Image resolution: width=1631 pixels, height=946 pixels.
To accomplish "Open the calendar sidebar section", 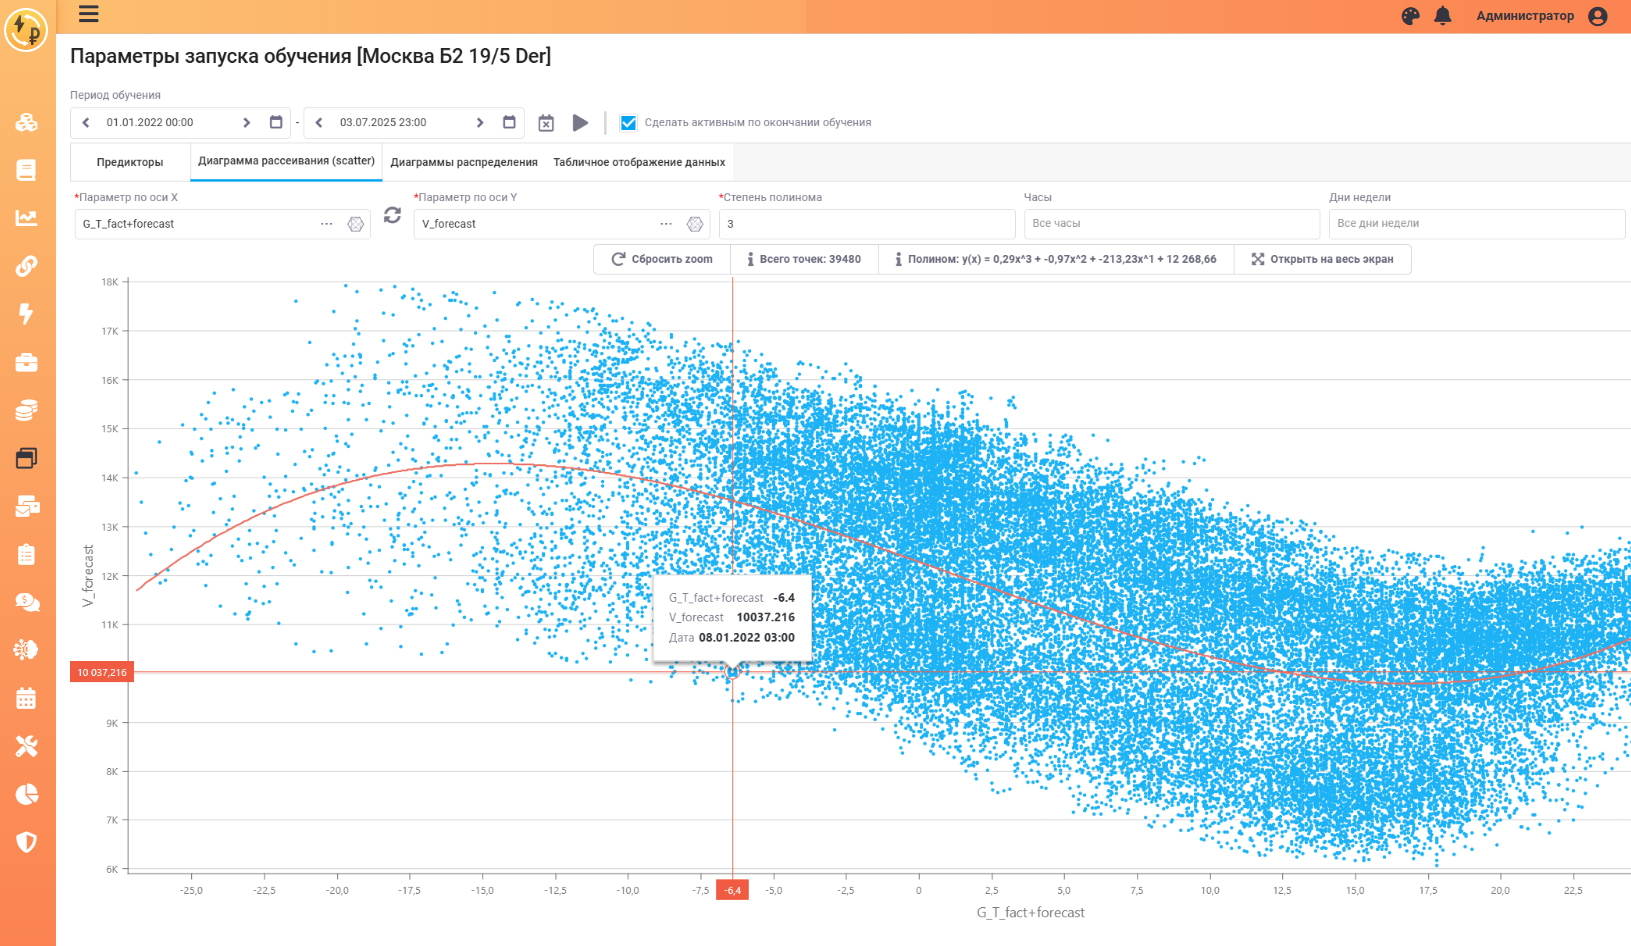I will point(27,698).
